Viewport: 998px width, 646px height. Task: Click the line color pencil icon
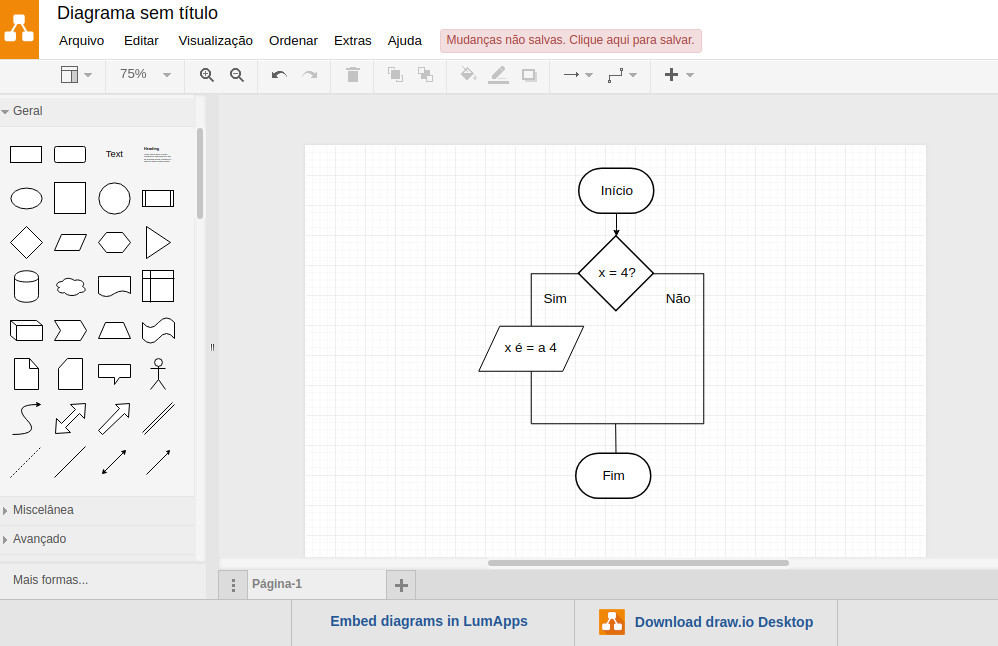(x=498, y=74)
